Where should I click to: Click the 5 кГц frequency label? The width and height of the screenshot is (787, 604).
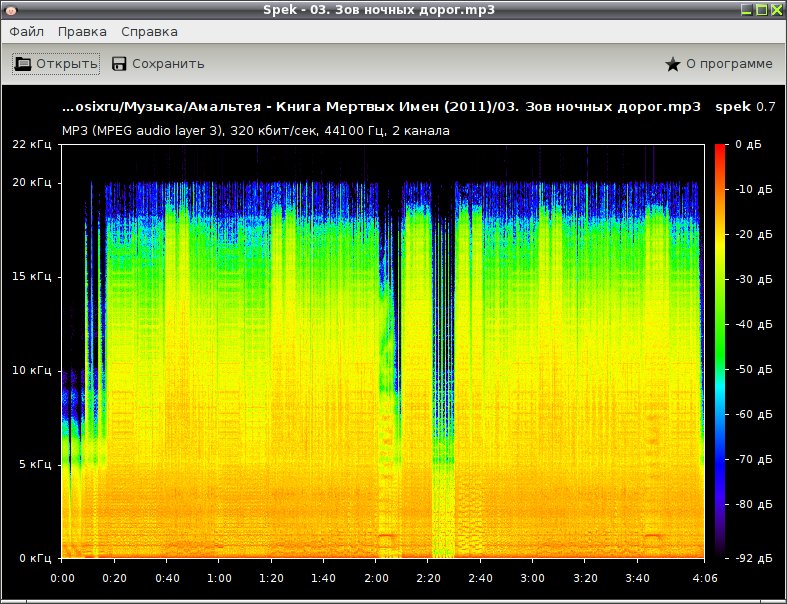pyautogui.click(x=35, y=464)
